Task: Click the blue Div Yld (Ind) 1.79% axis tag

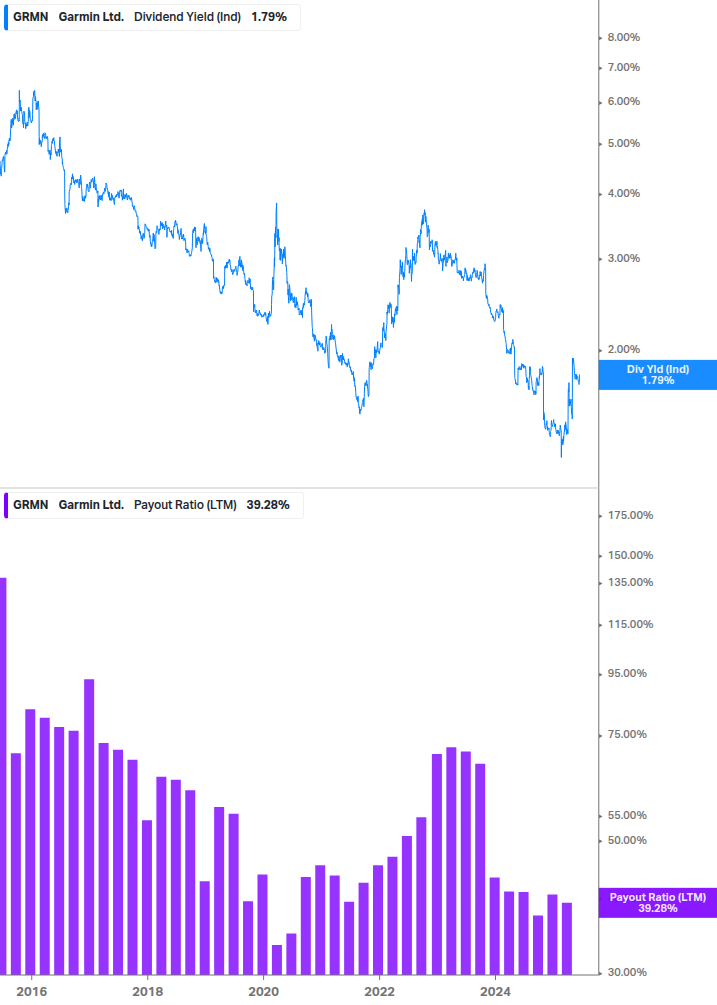Action: [657, 375]
